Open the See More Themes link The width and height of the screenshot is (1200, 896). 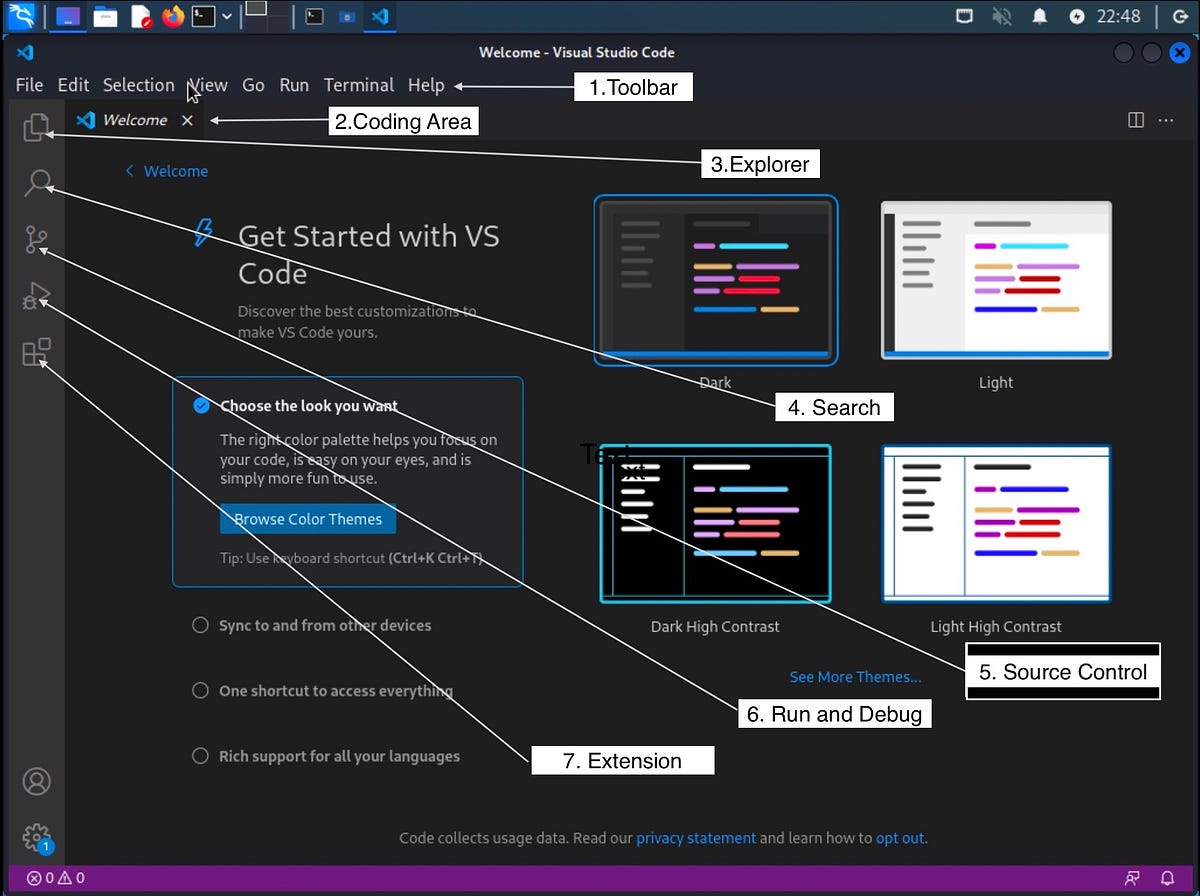point(855,677)
